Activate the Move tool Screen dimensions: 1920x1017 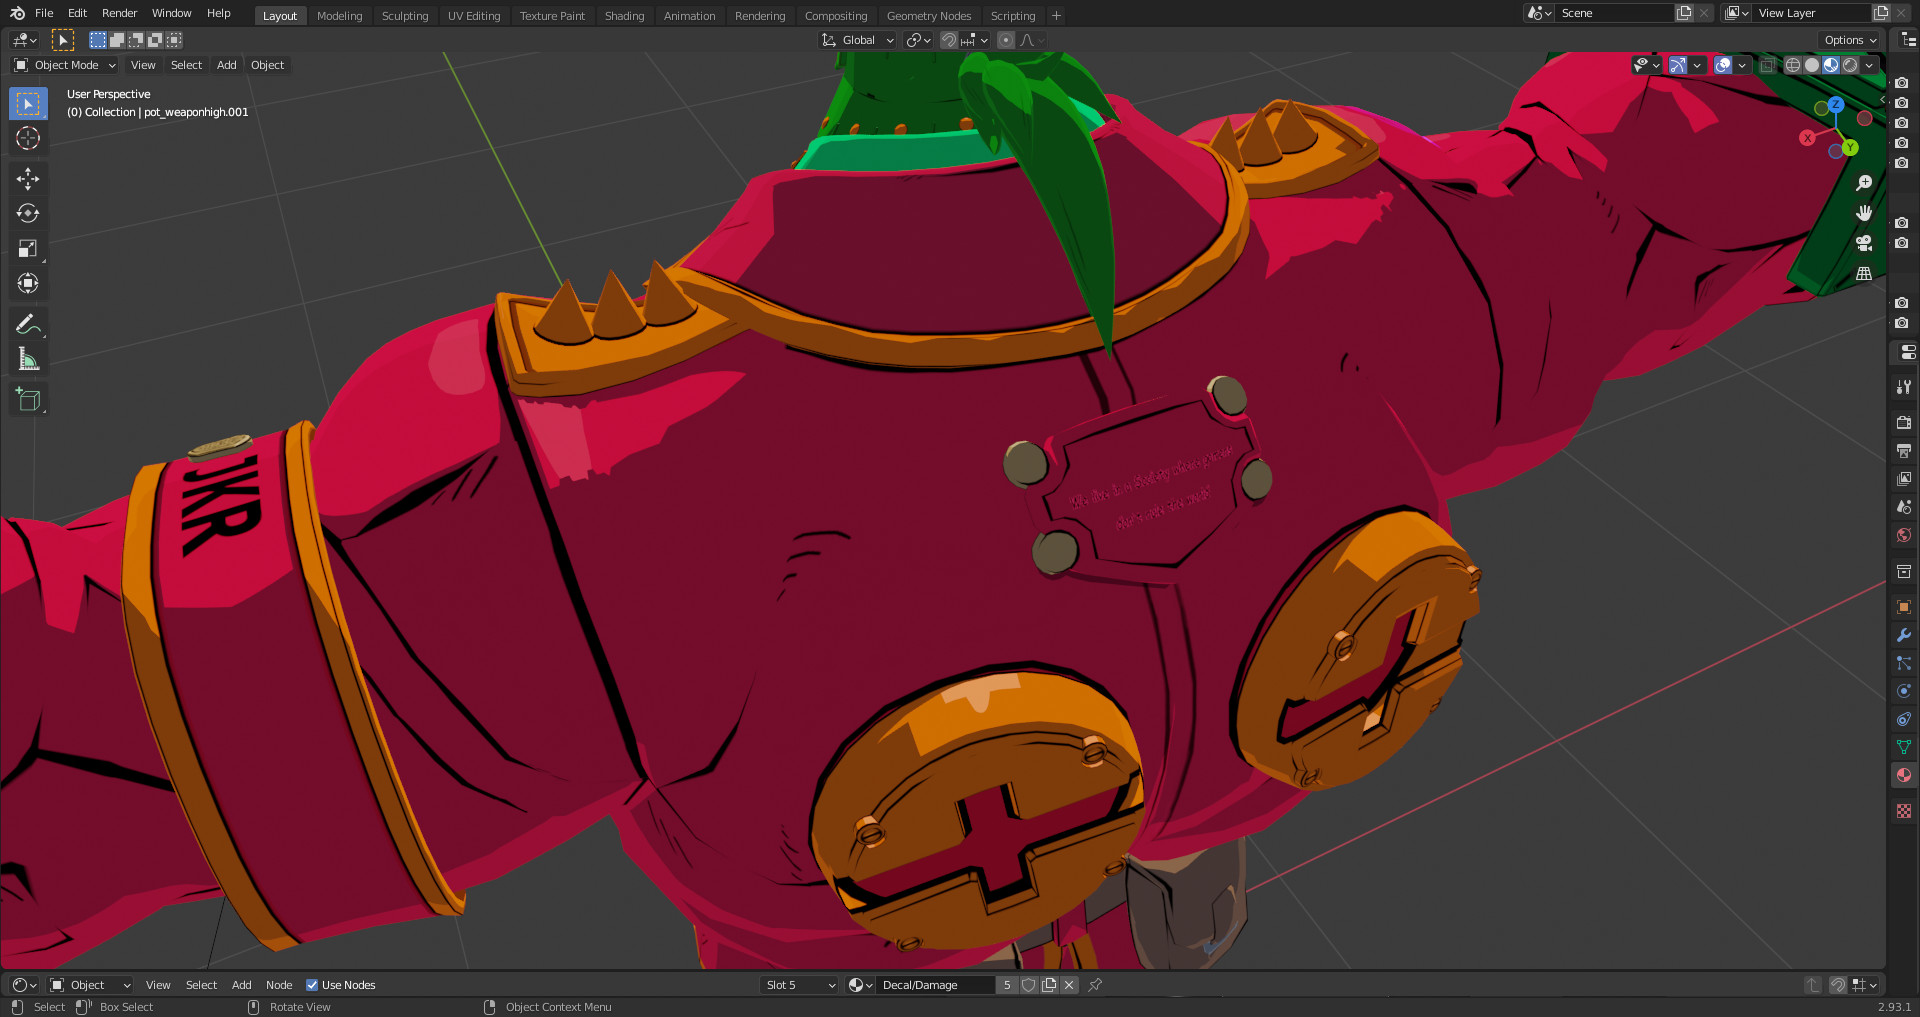coord(28,179)
